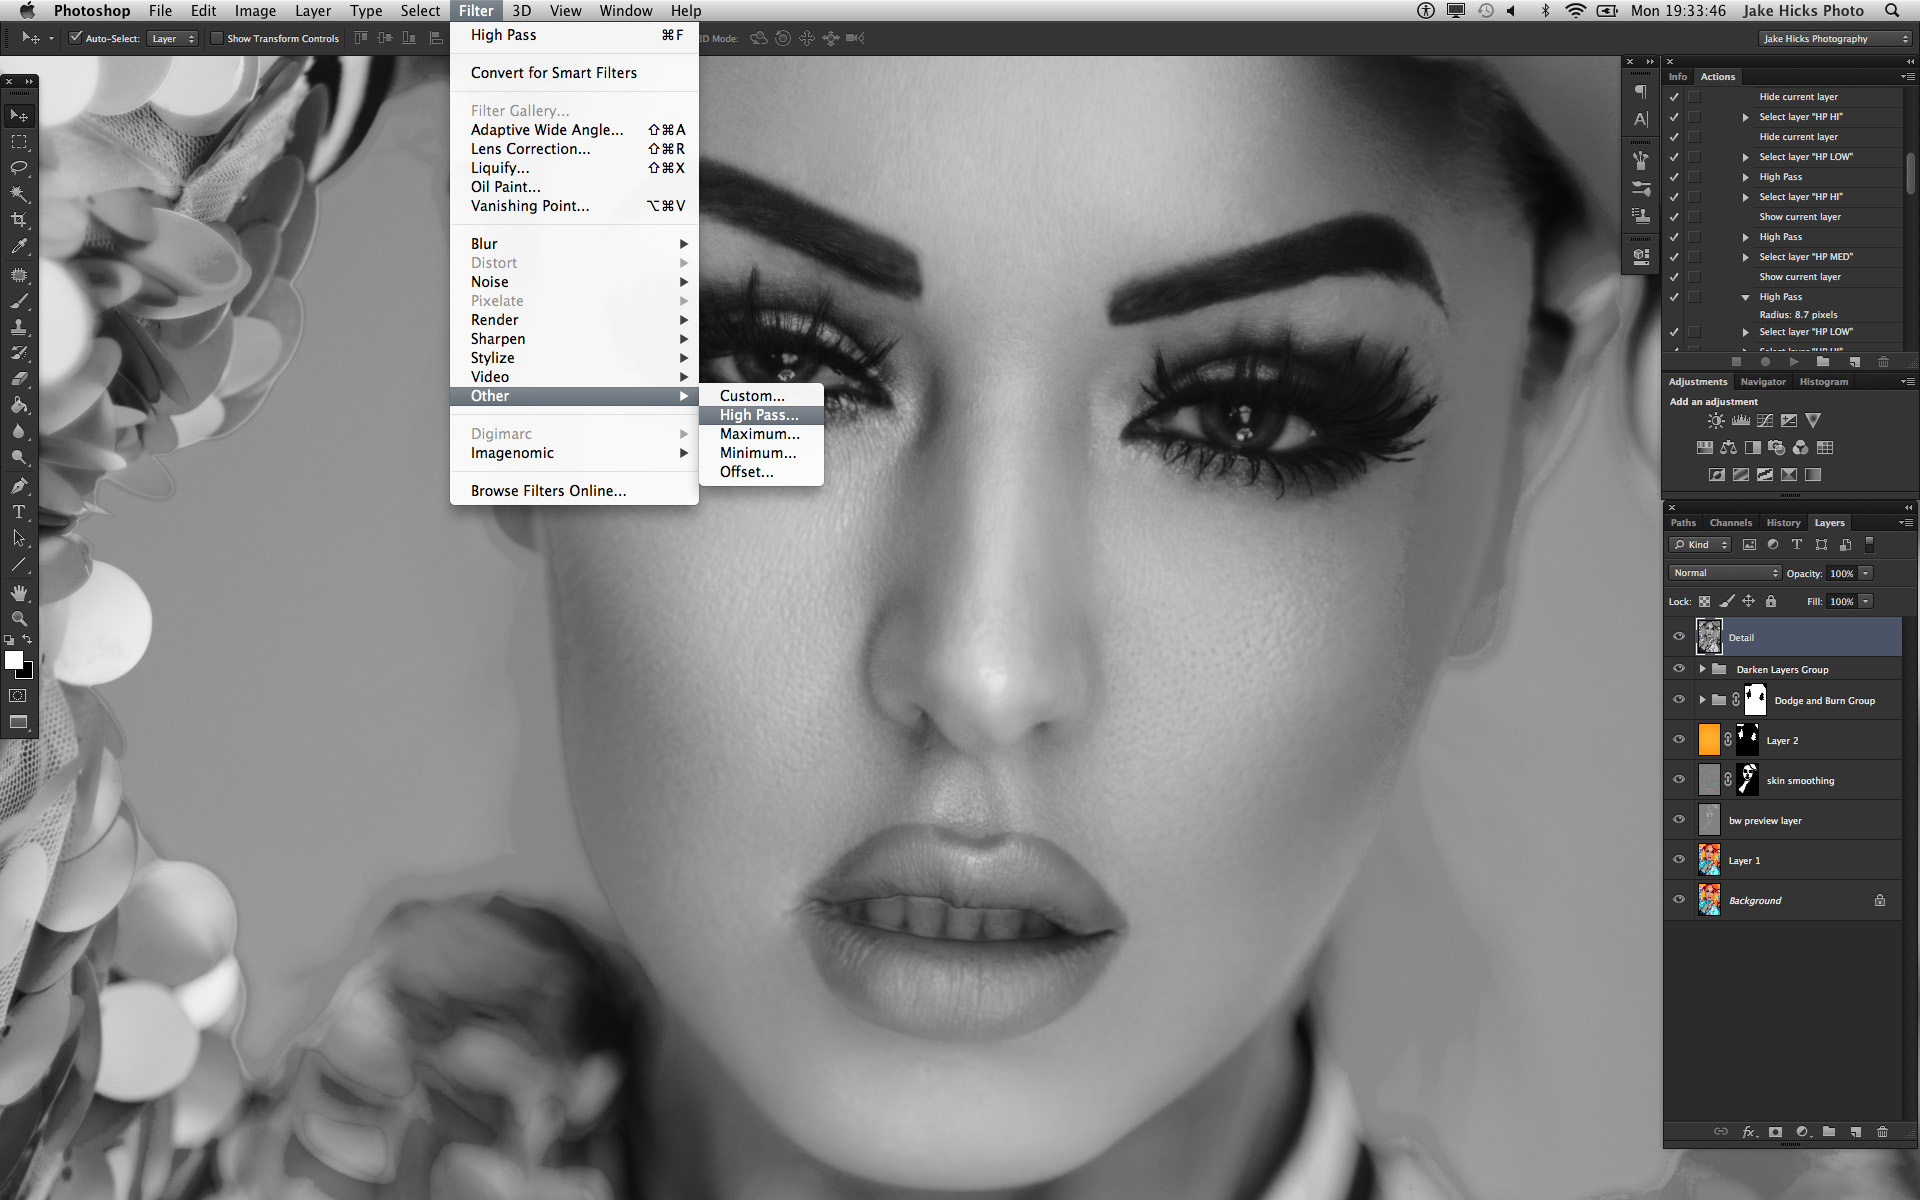Click the background color swatch

pos(27,673)
